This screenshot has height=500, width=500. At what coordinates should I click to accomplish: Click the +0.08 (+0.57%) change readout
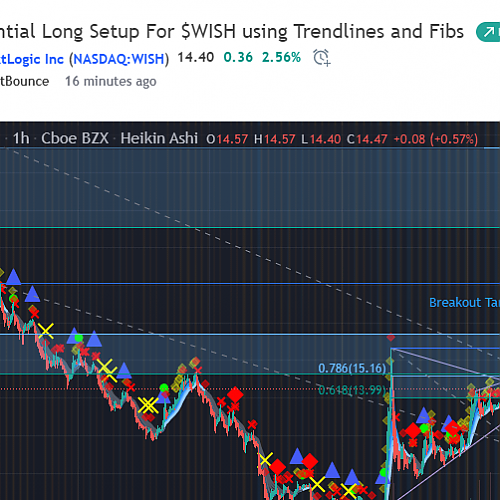(x=436, y=139)
